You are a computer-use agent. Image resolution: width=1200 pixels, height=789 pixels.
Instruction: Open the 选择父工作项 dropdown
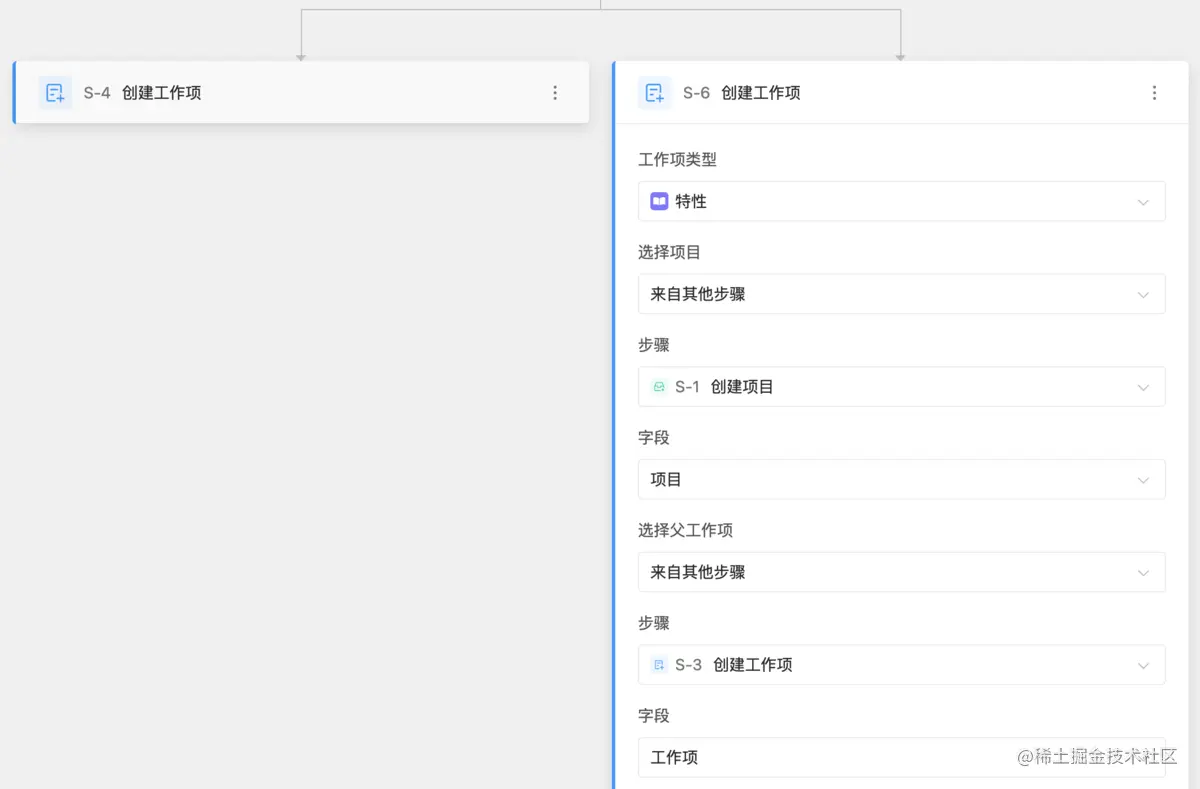[901, 572]
